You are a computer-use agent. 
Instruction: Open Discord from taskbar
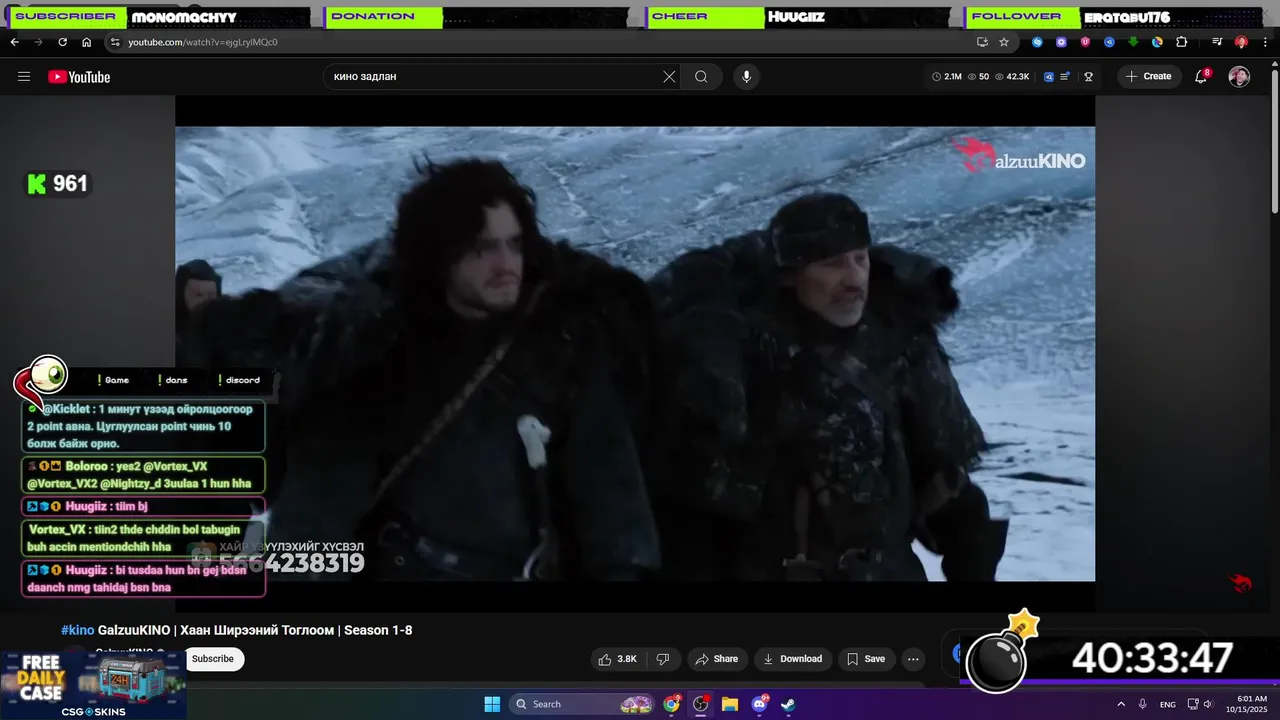coord(759,704)
